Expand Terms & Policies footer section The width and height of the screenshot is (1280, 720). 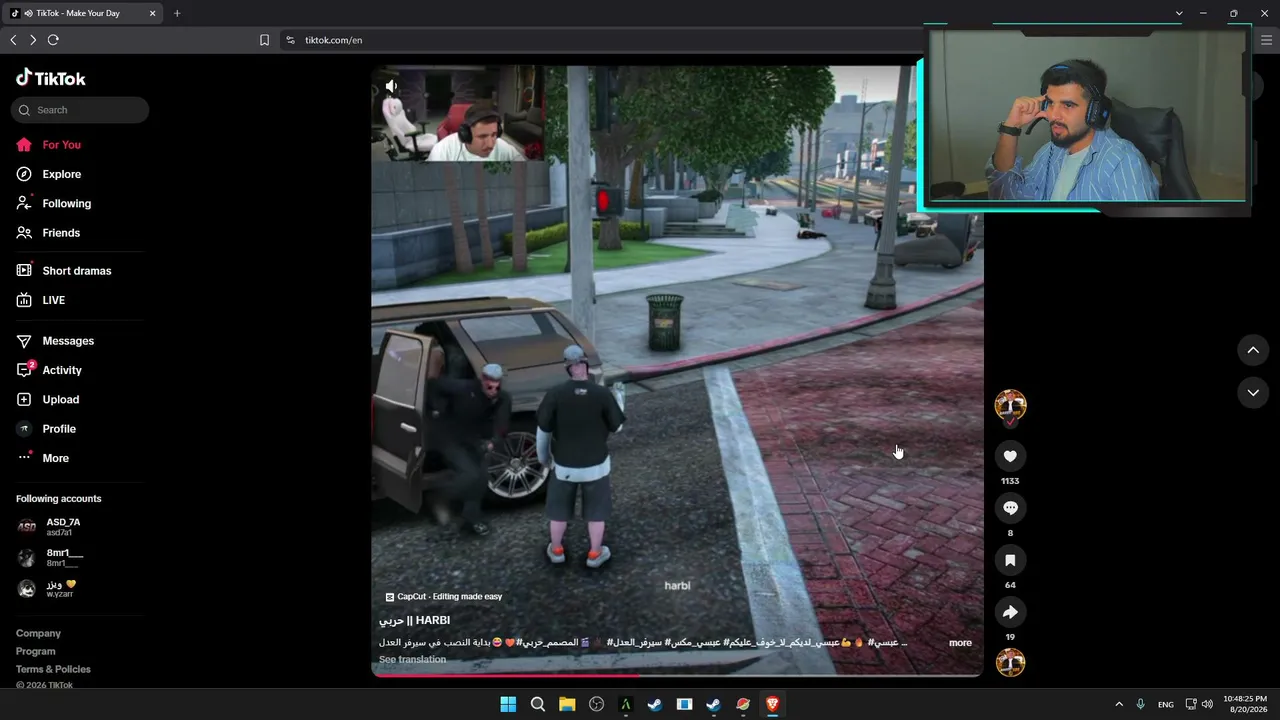tap(53, 670)
